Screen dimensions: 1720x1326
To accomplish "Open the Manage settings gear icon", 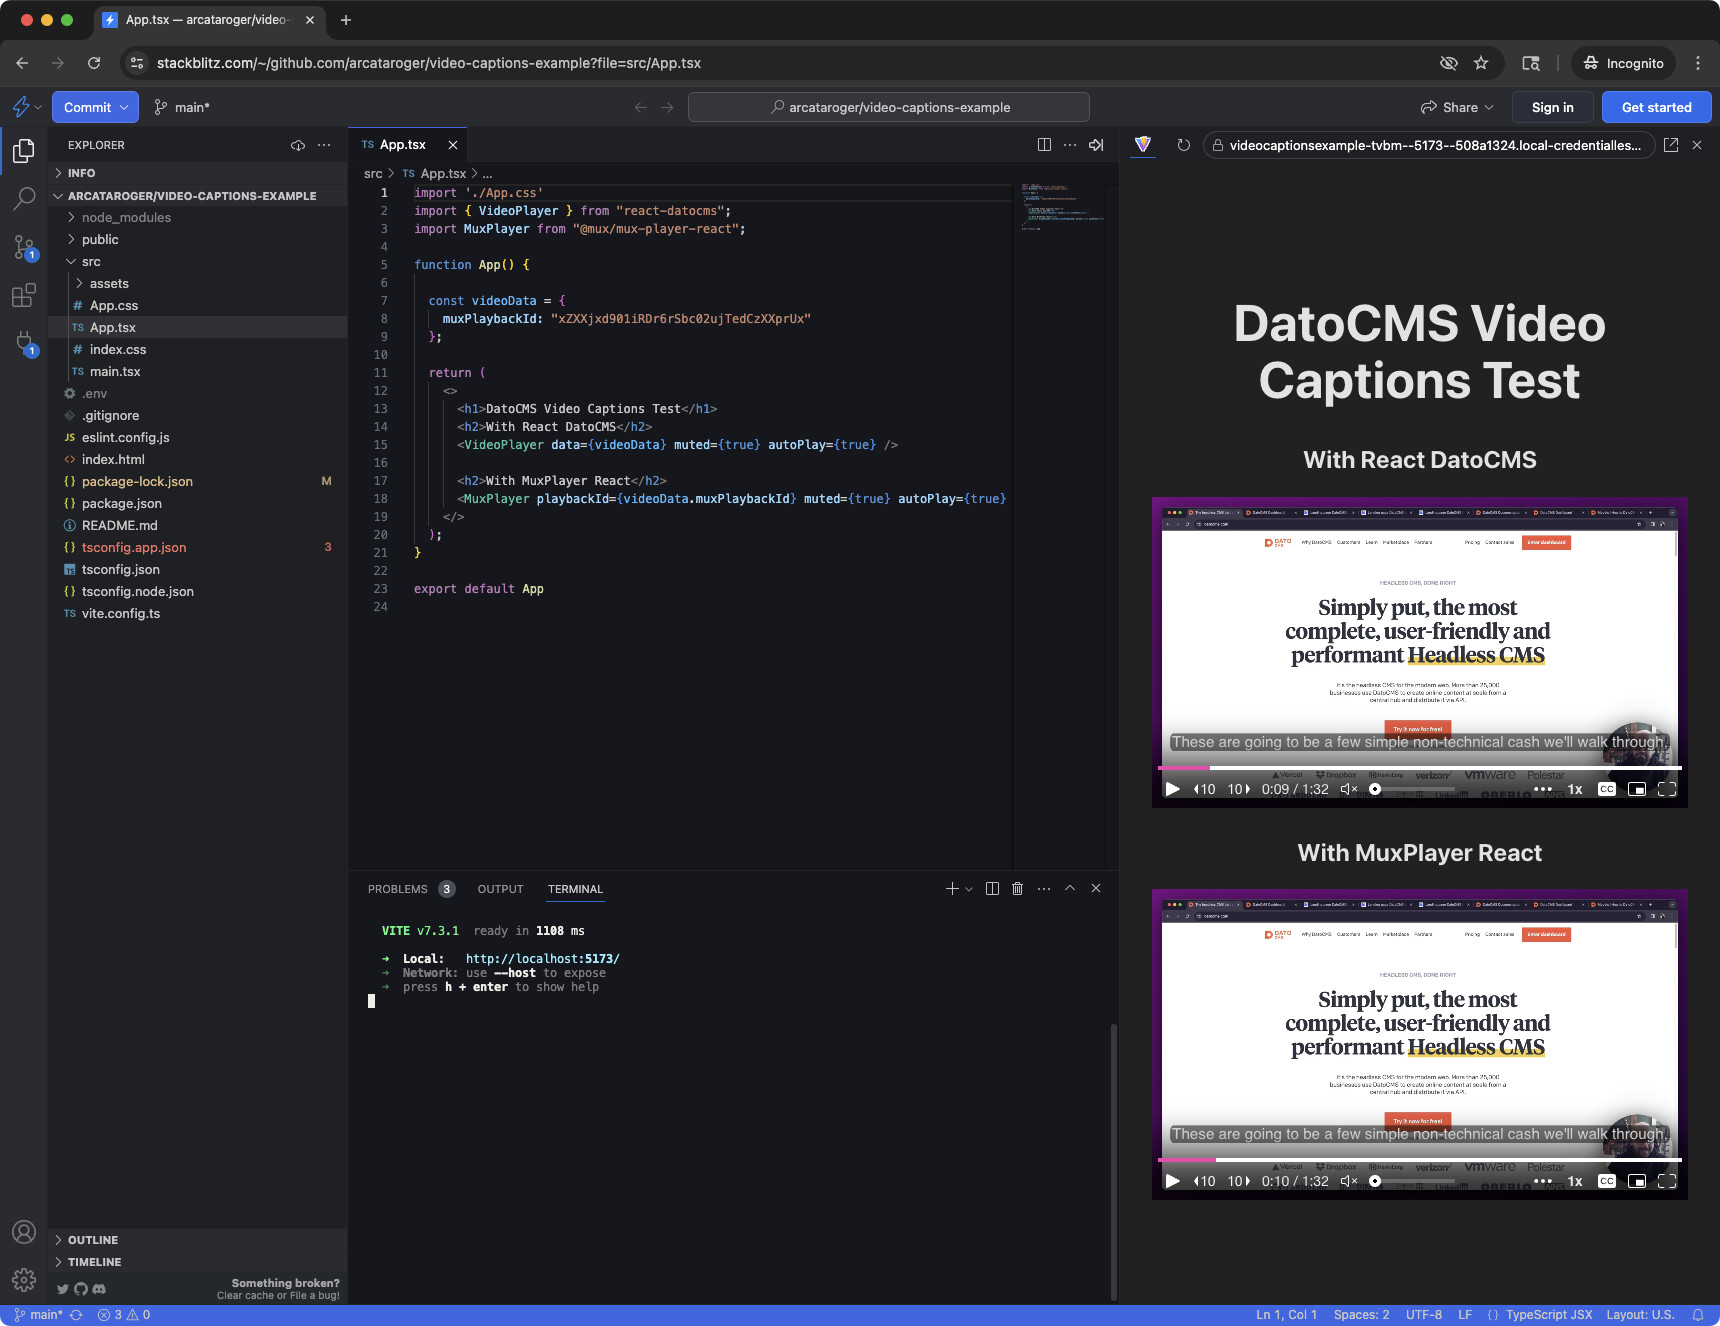I will pyautogui.click(x=24, y=1280).
